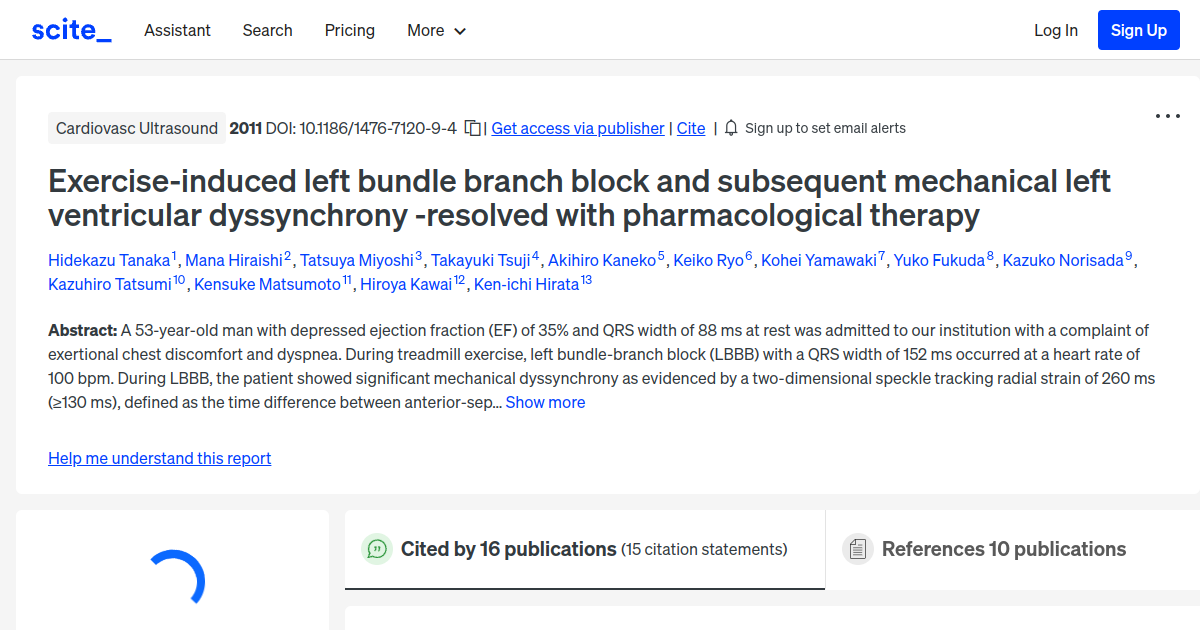Open the three-dot overflow menu
This screenshot has height=630, width=1200.
pos(1167,116)
